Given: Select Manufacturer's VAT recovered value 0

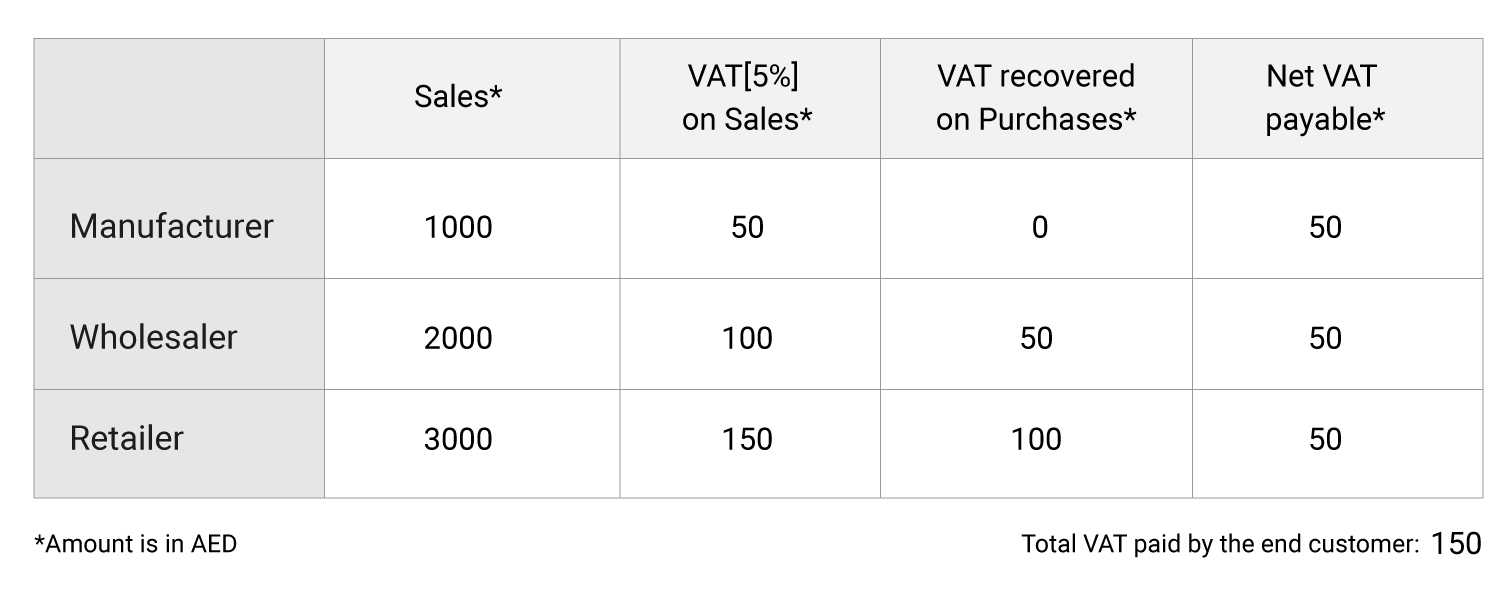Looking at the screenshot, I should pyautogui.click(x=1039, y=227).
